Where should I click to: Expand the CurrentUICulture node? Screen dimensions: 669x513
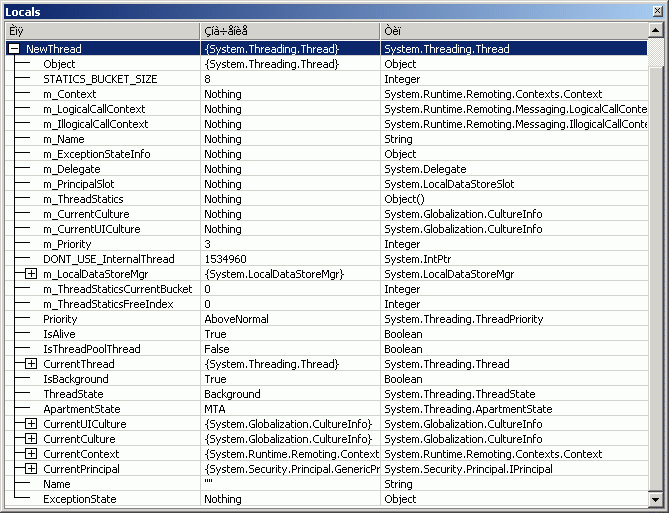(31, 423)
